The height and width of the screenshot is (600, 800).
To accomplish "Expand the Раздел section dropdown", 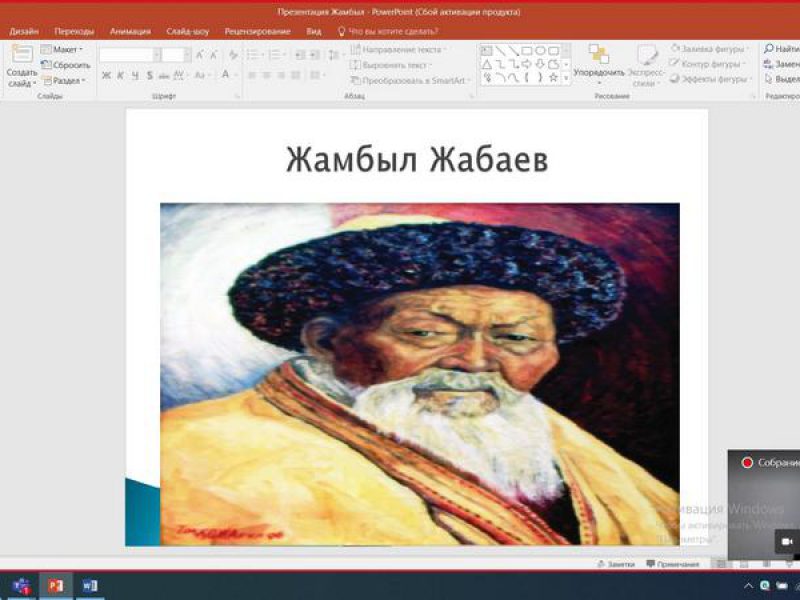I will 64,81.
